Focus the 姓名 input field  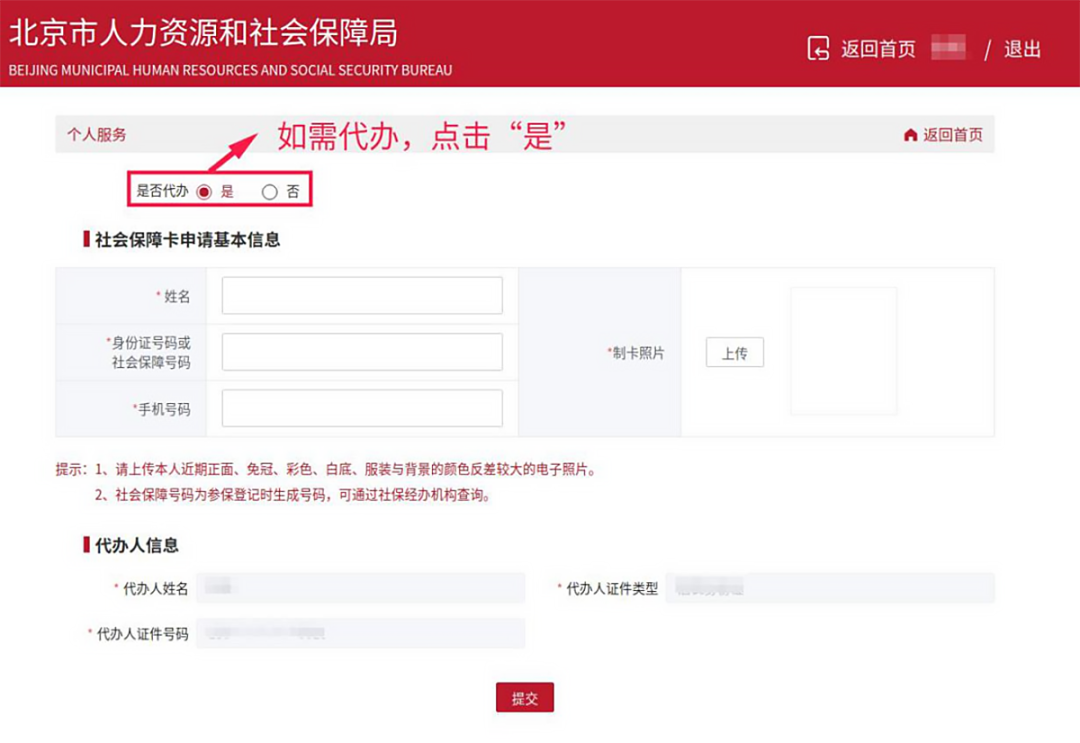tap(362, 296)
